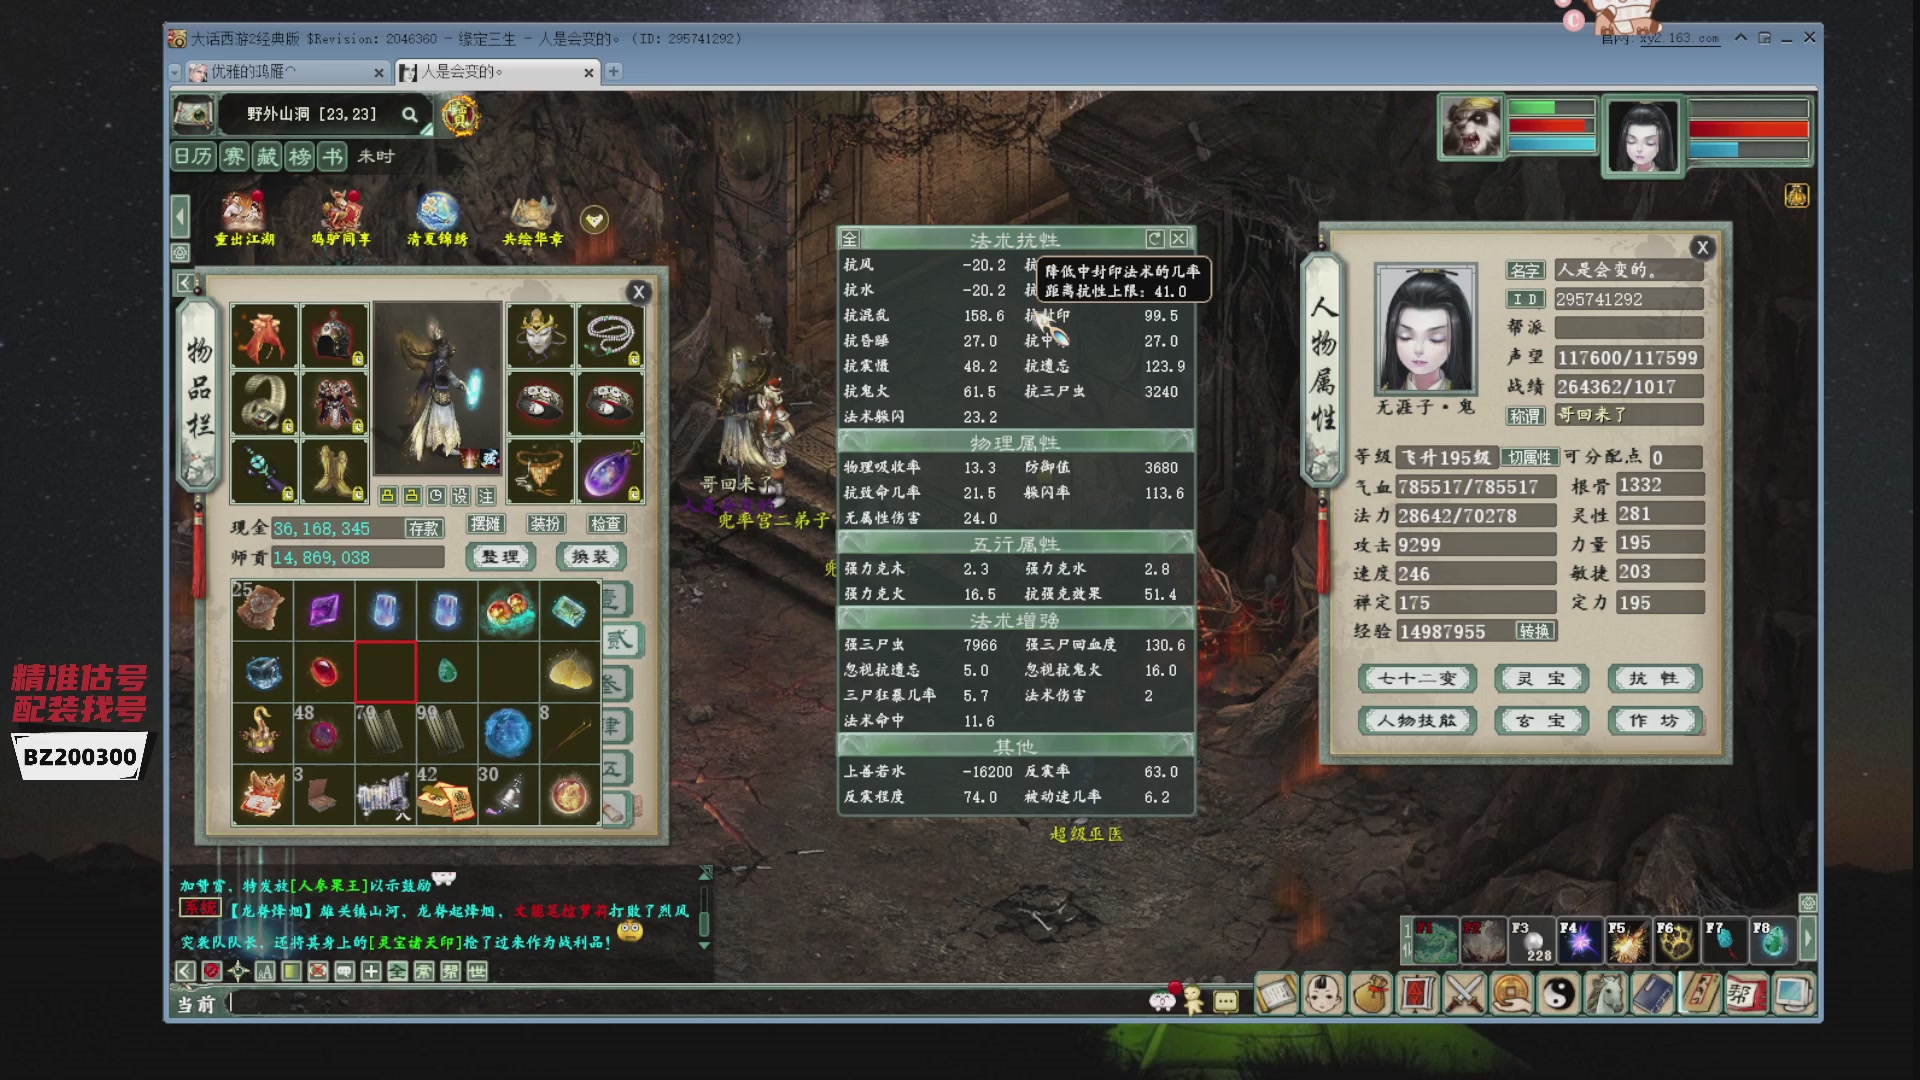The height and width of the screenshot is (1080, 1920).
Task: Click the red banner icon in bottom toolbar
Action: (1417, 994)
